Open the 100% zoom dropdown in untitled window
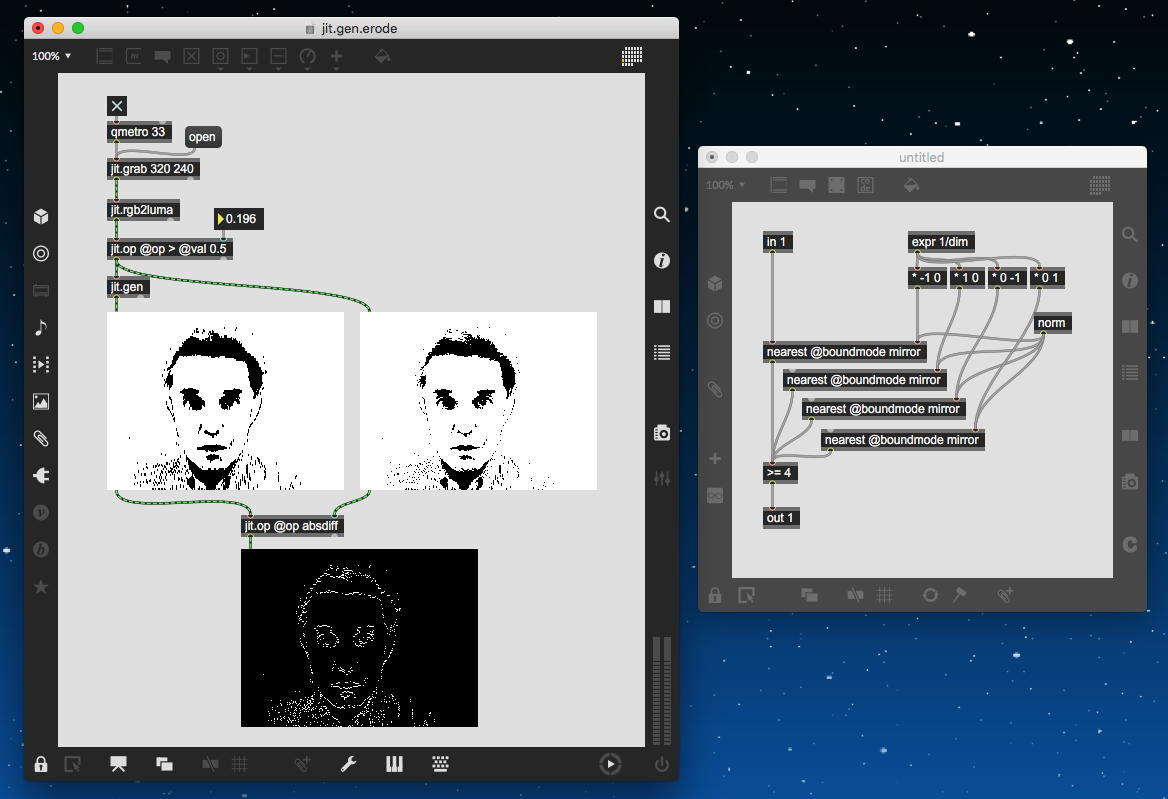 725,185
